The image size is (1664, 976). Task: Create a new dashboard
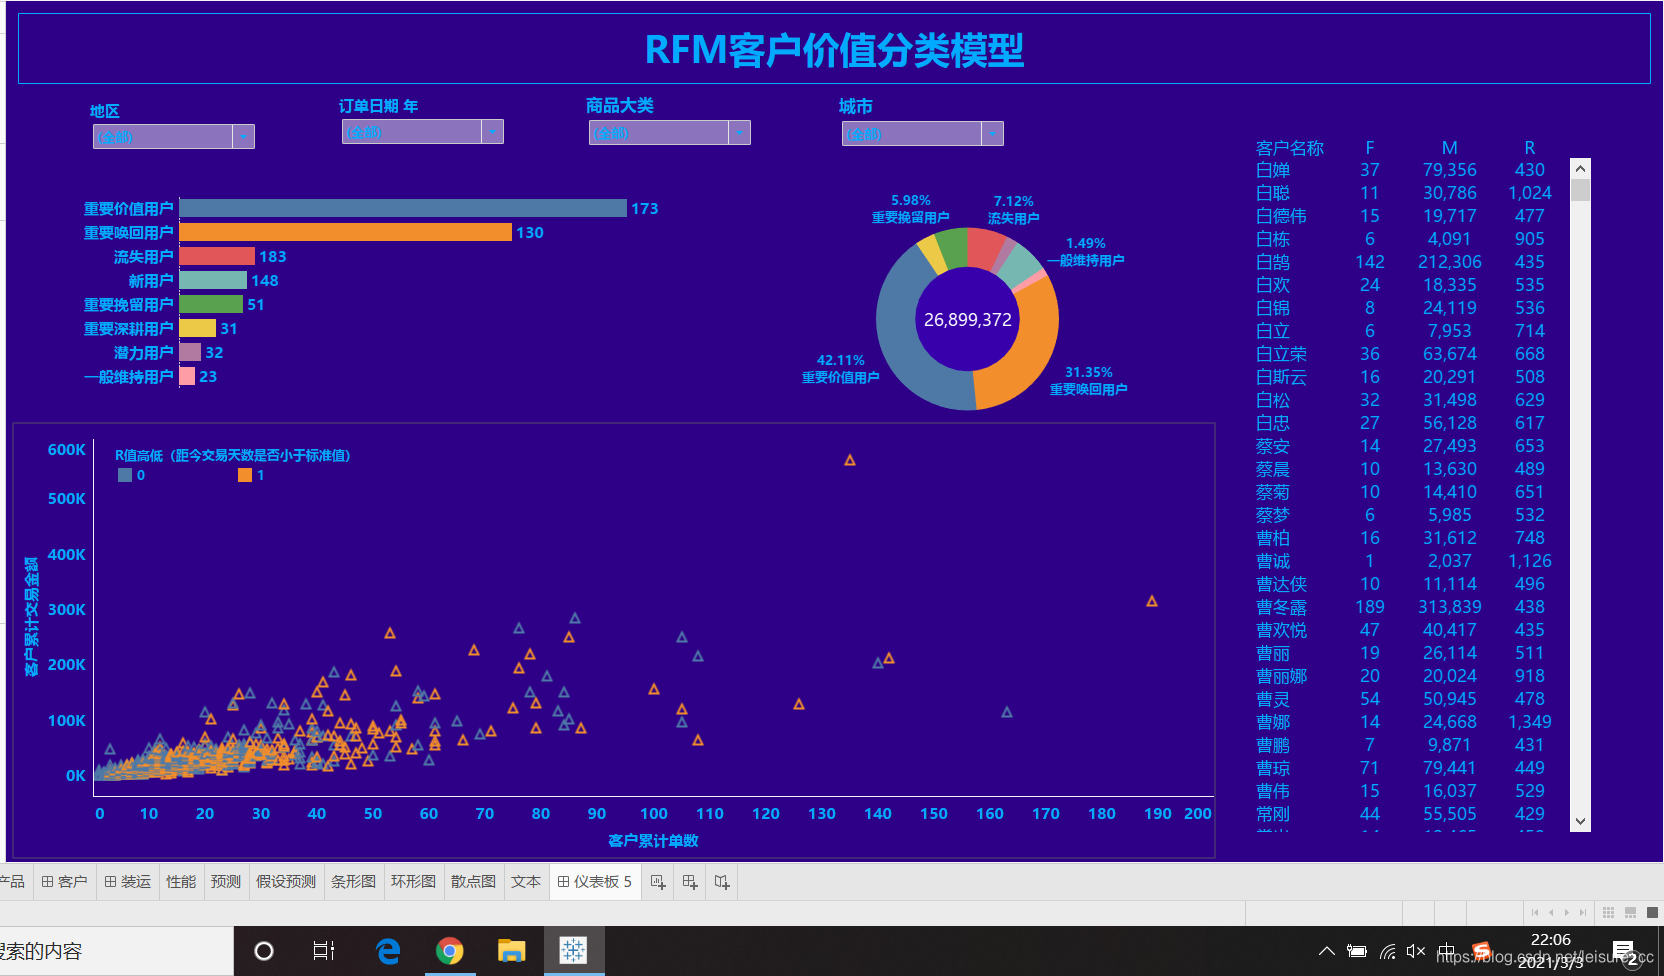point(690,881)
